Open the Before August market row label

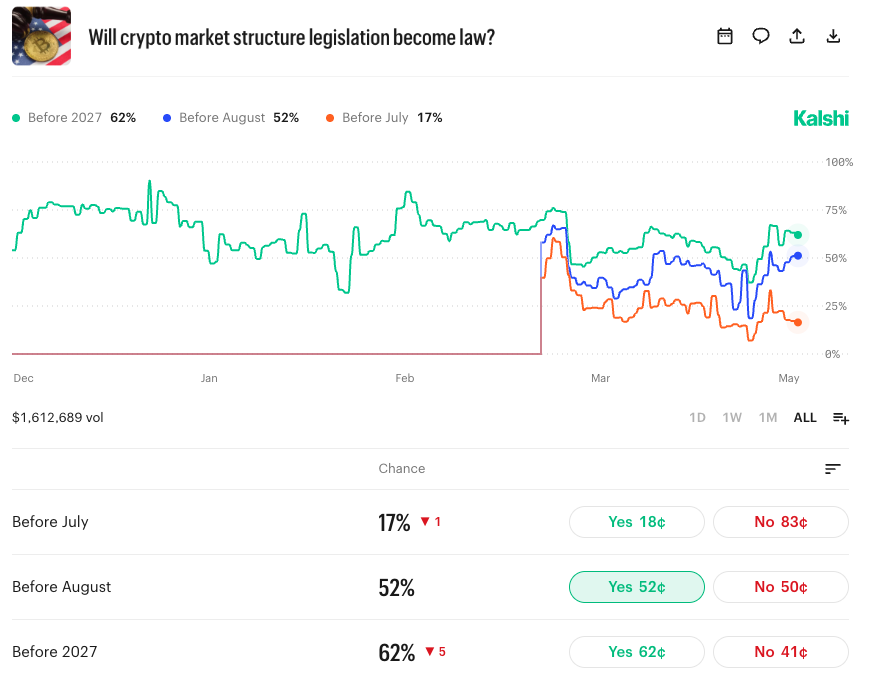(x=62, y=587)
